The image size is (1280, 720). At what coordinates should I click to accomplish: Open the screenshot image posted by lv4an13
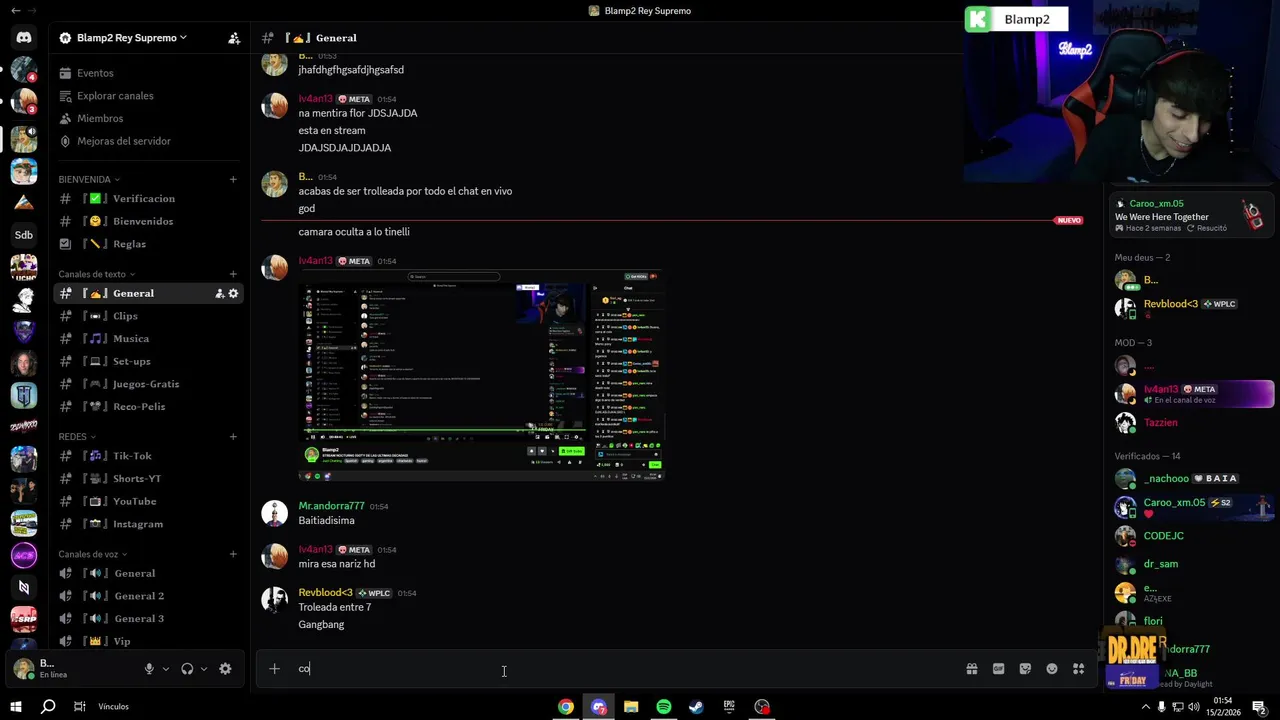(x=482, y=375)
